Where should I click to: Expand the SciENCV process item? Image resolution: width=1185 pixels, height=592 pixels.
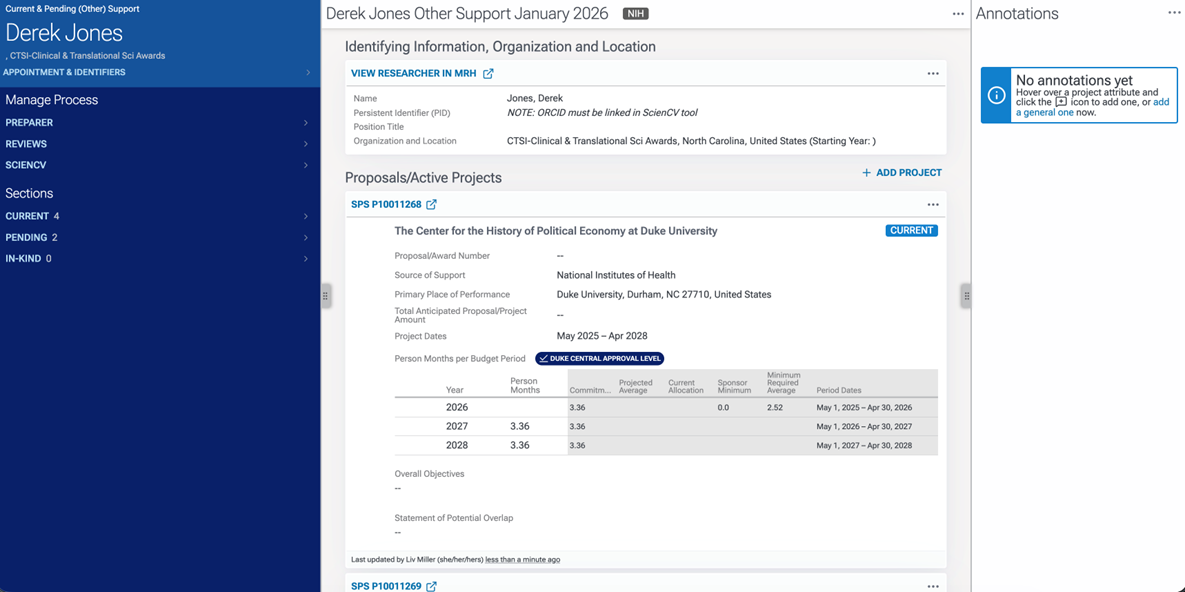click(x=305, y=165)
